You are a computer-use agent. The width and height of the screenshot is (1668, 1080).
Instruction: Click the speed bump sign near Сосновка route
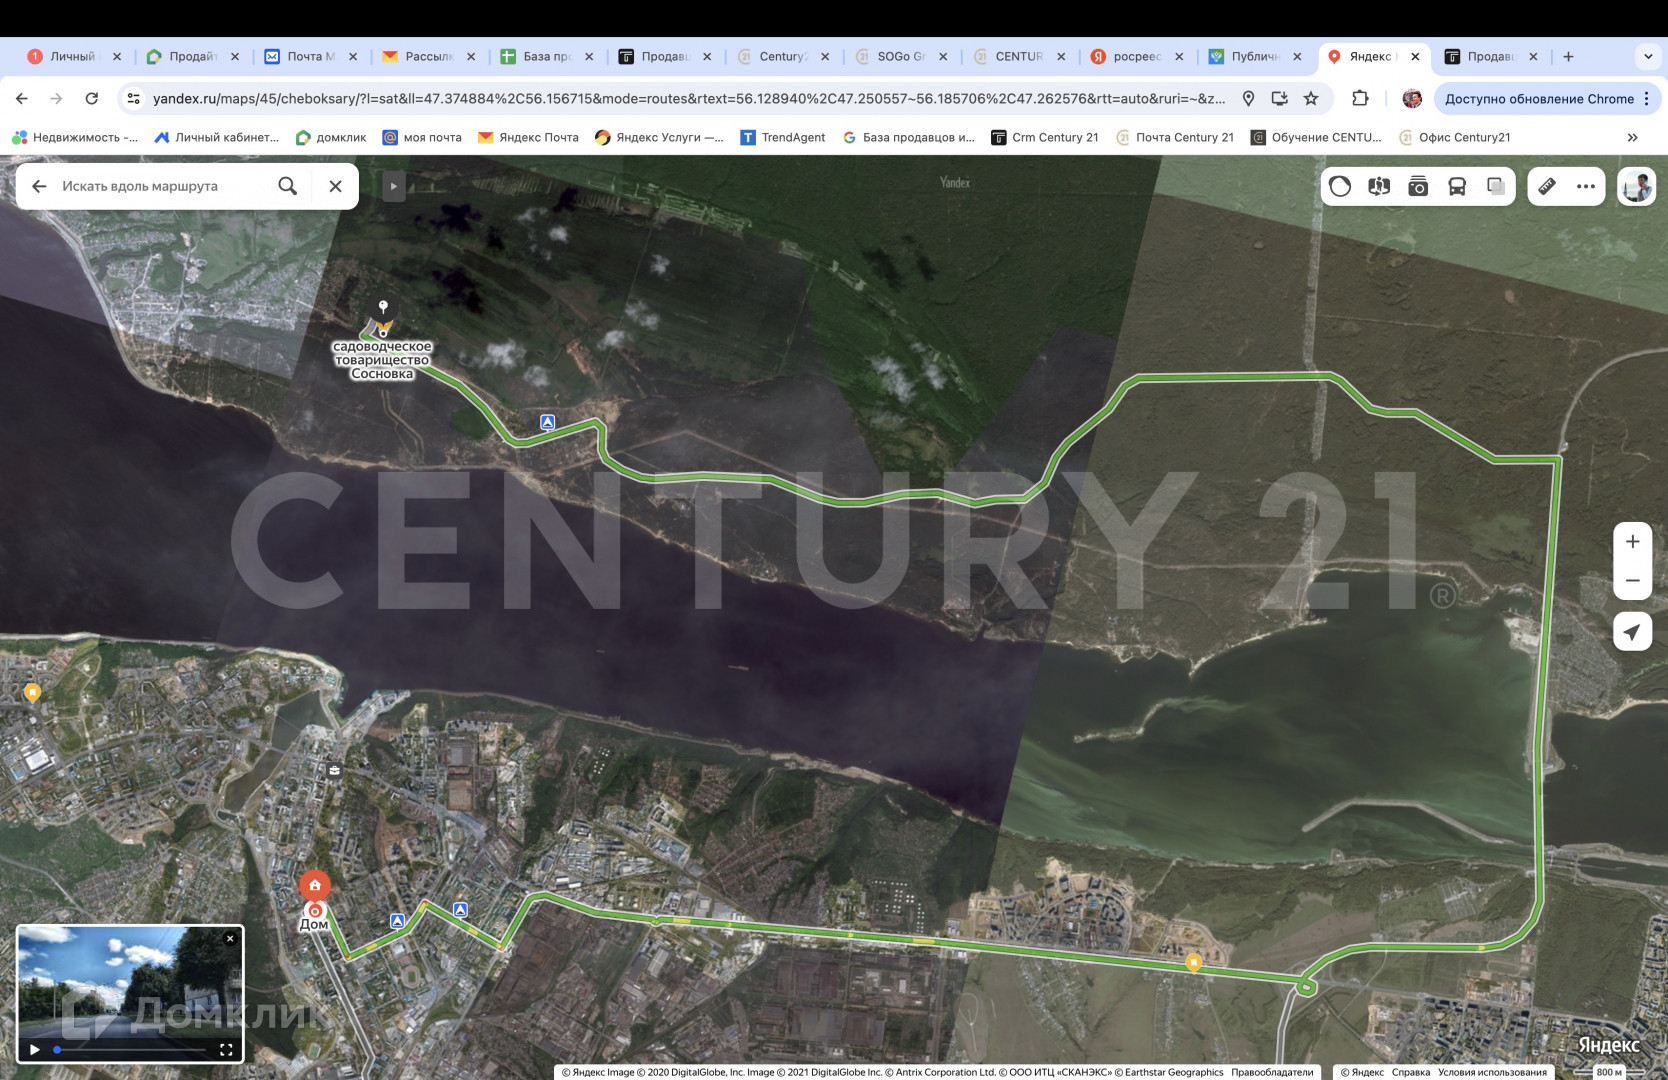click(547, 422)
